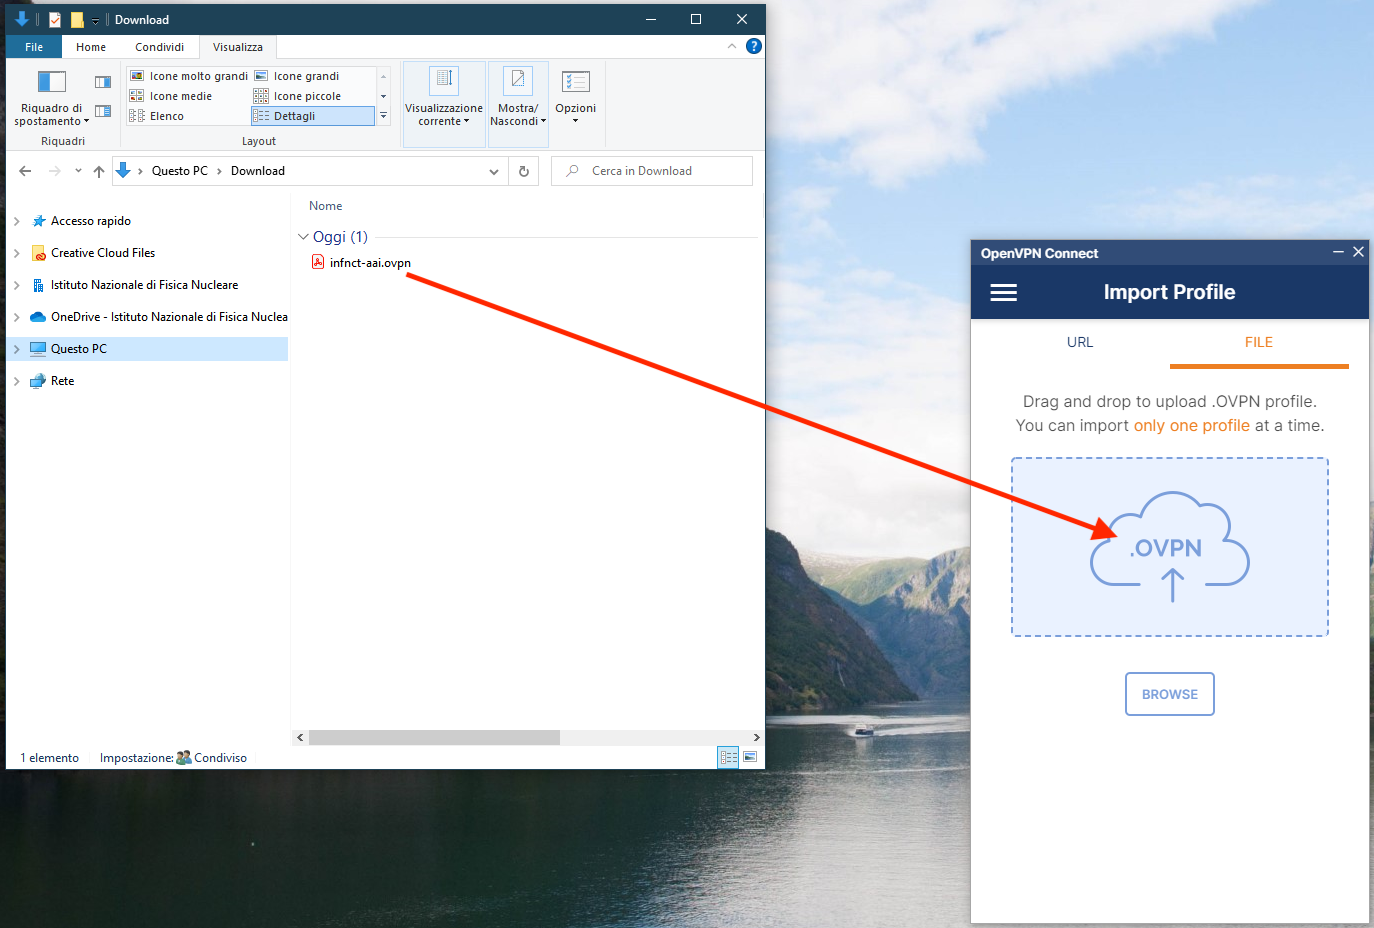Open the File tab
Image resolution: width=1374 pixels, height=928 pixels.
pos(34,47)
